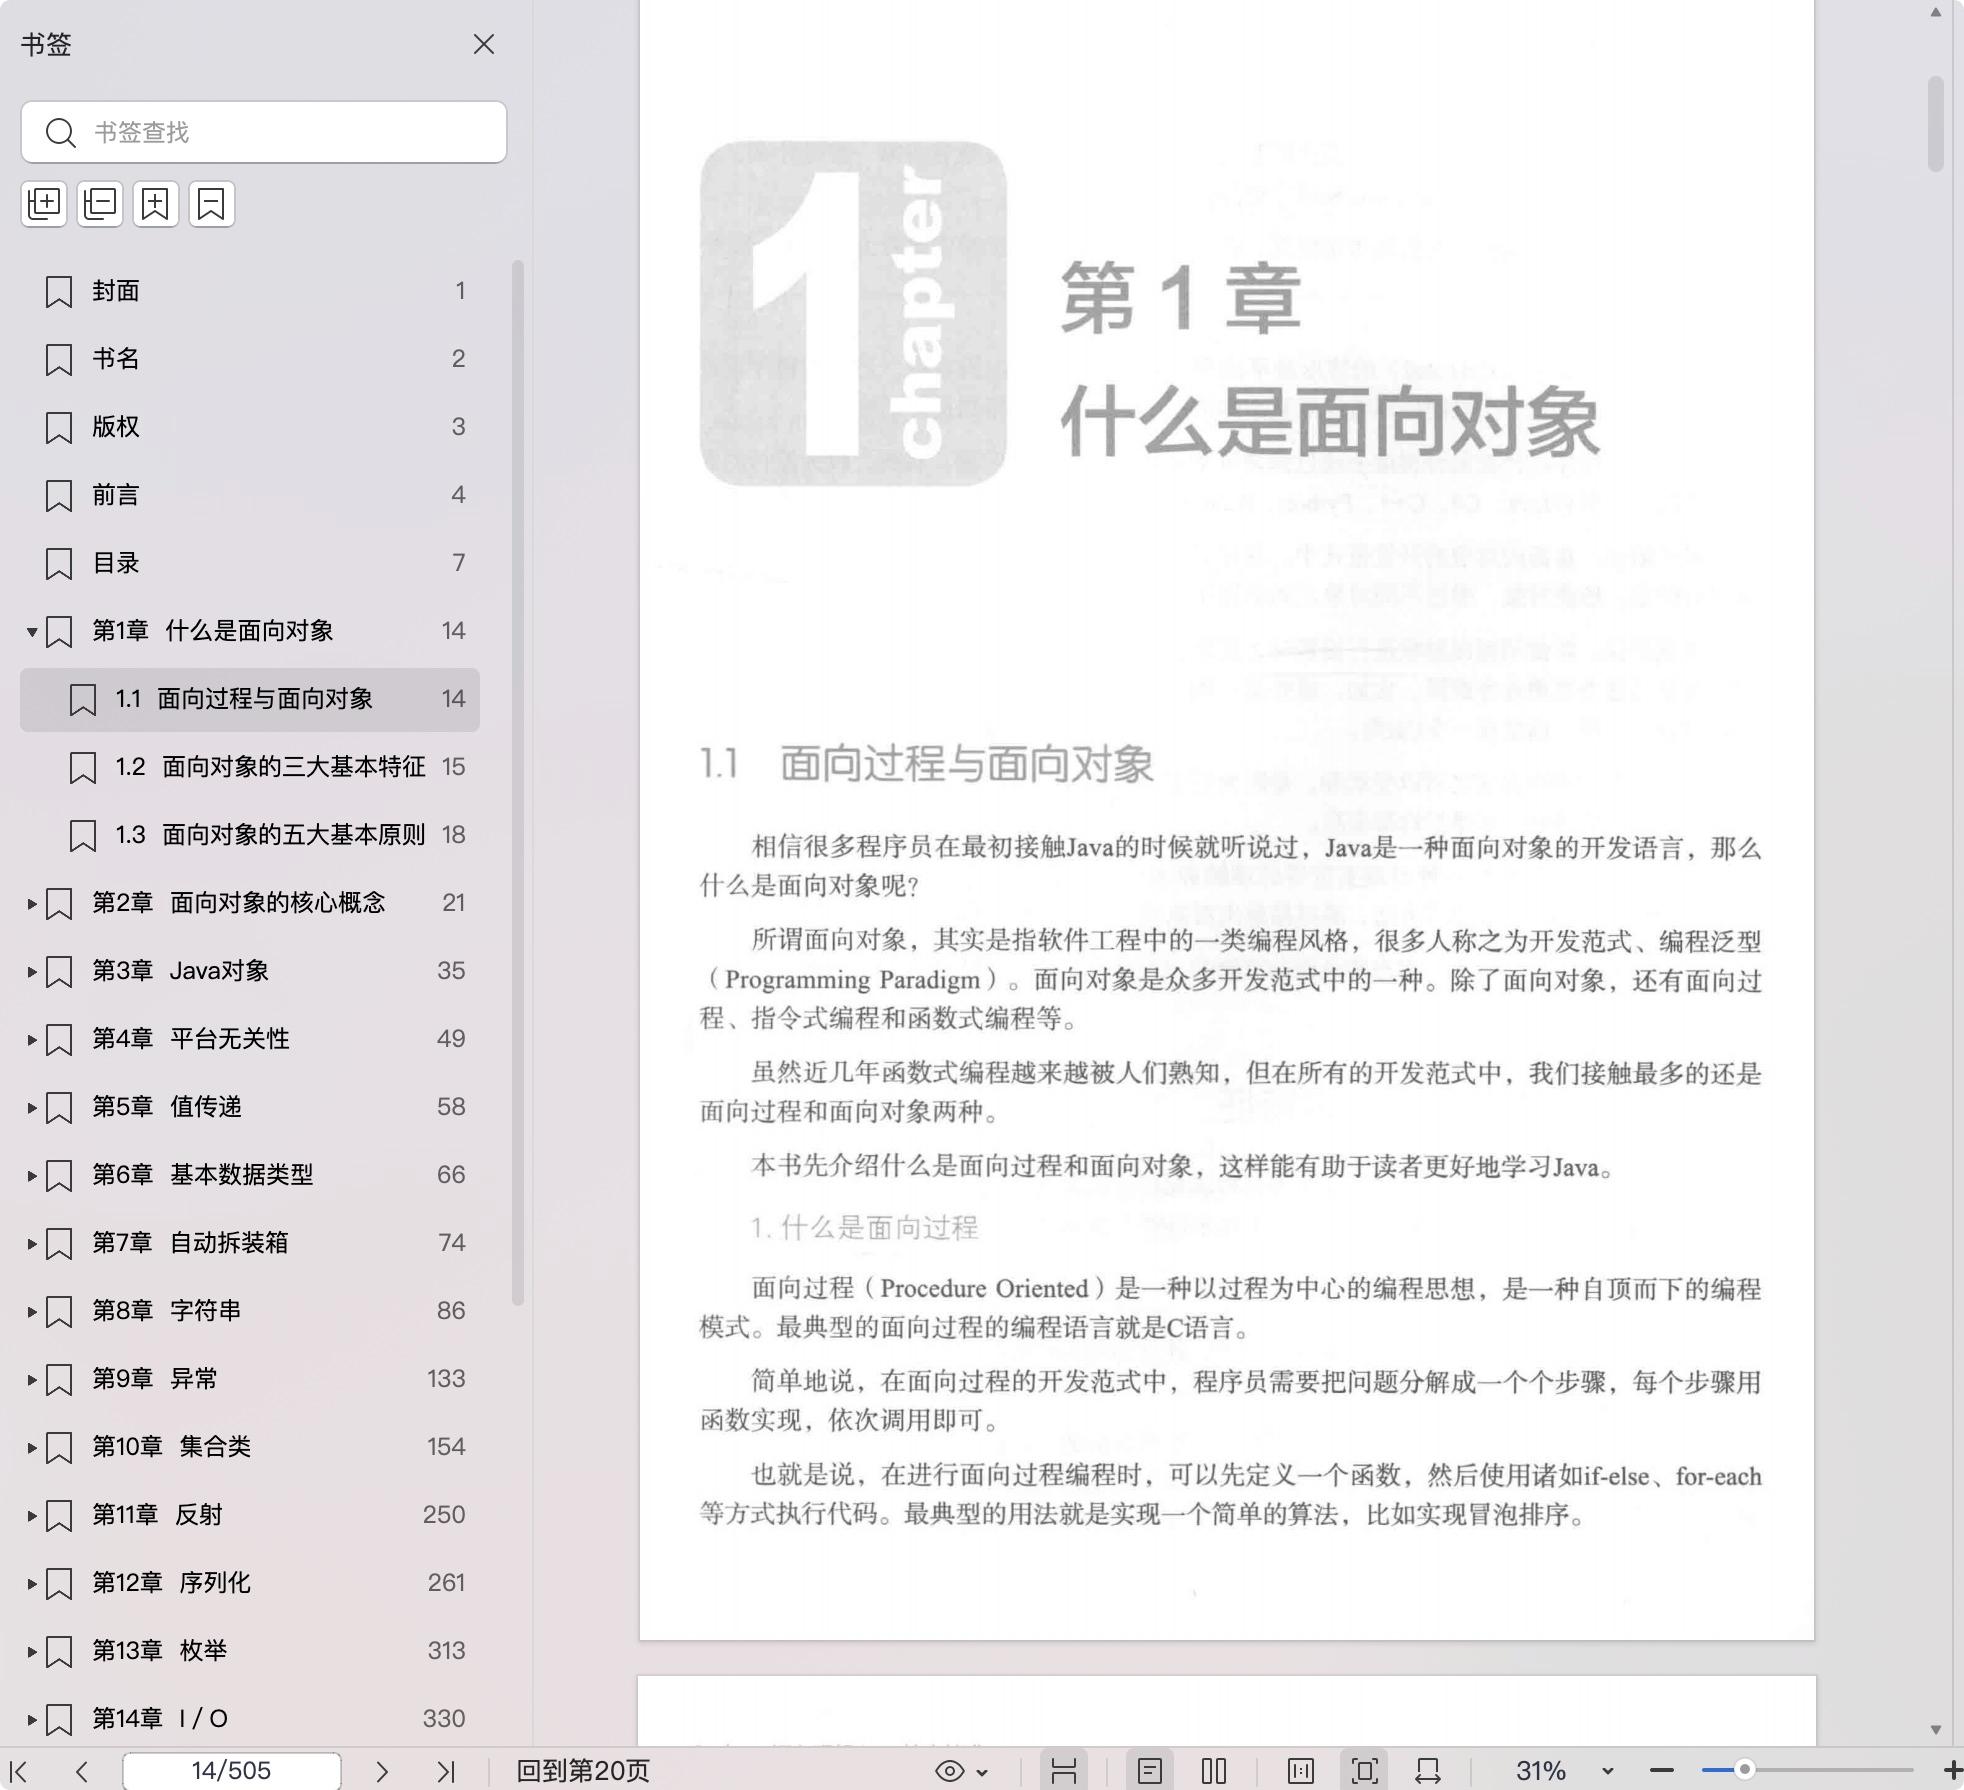Click page number 313 of 第13章 枚举
This screenshot has height=1790, width=1964.
point(446,1651)
